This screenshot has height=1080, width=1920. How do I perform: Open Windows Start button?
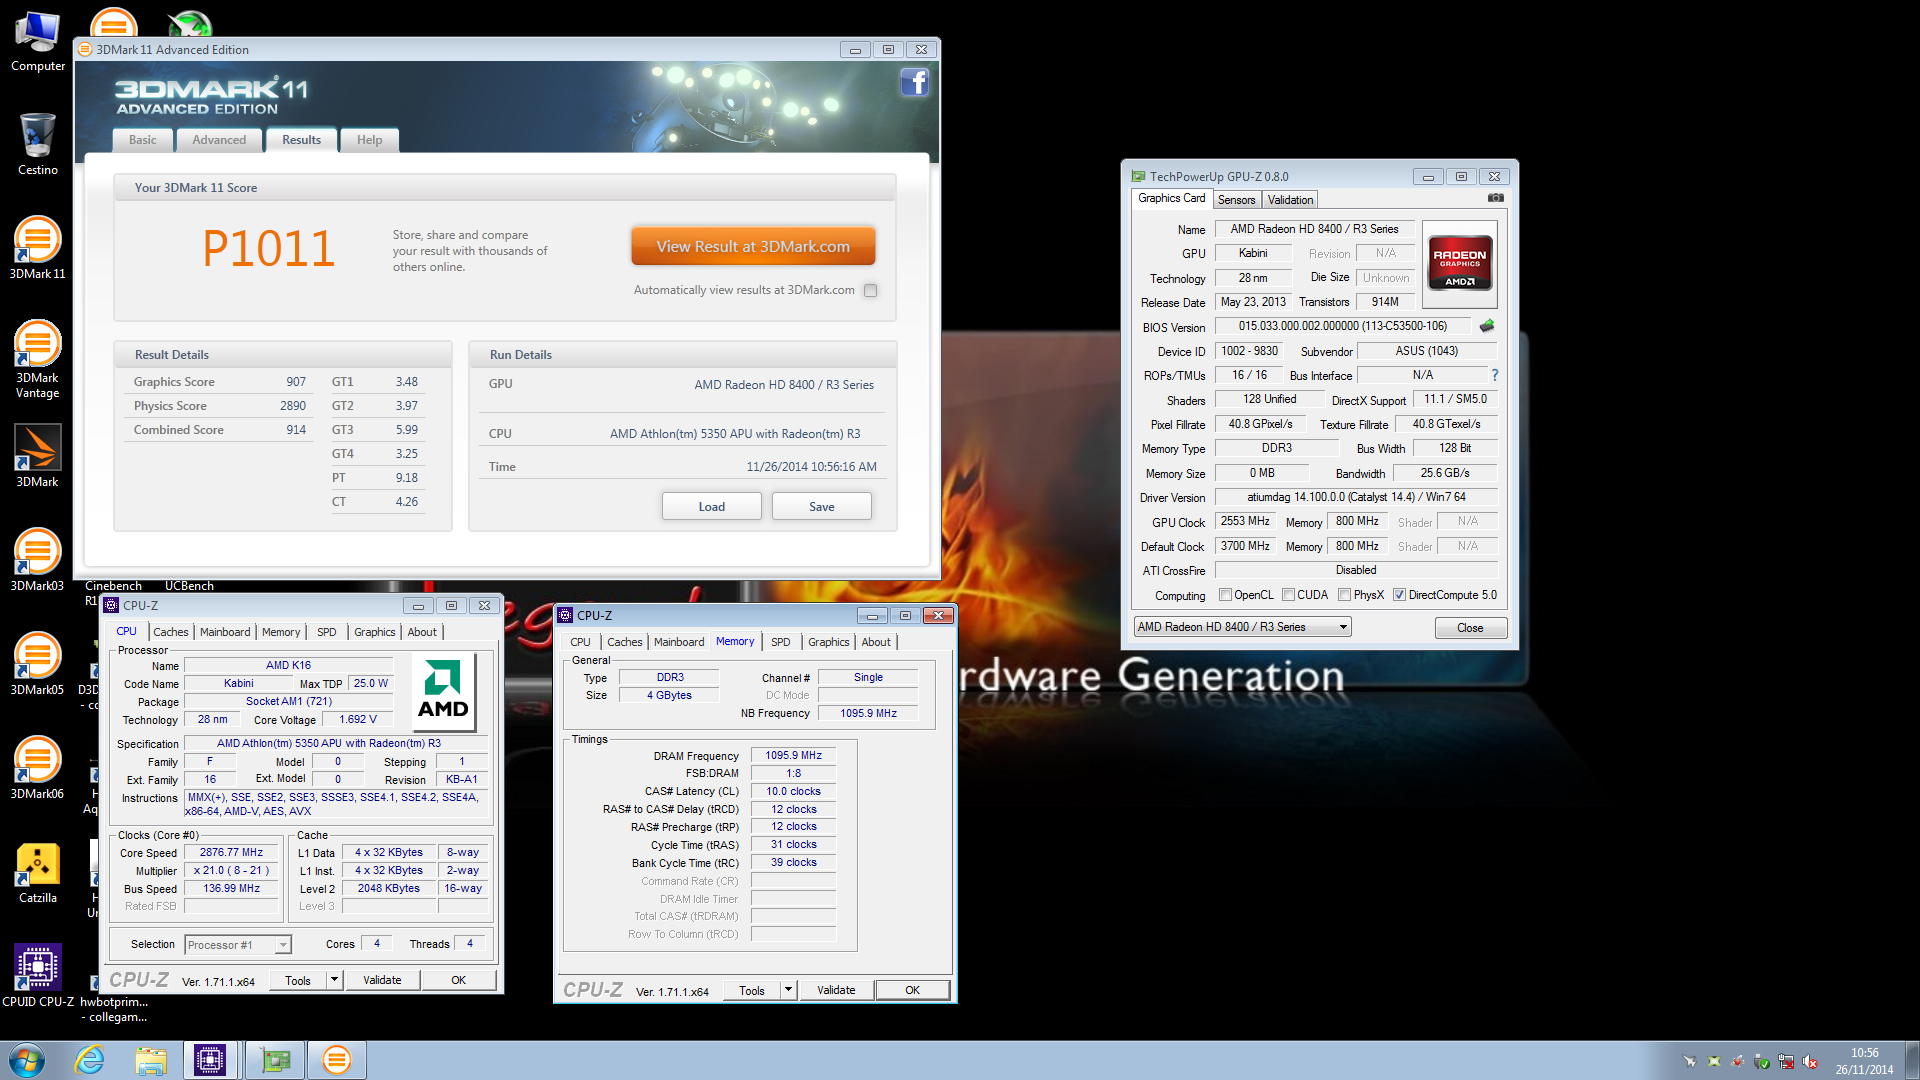coord(27,1060)
